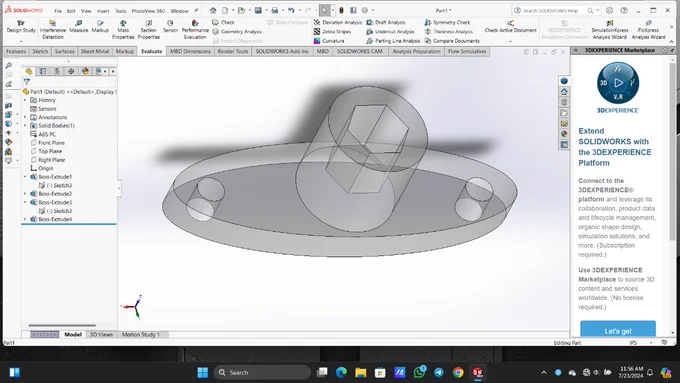Viewport: 680px width, 383px height.
Task: Open the Design Study dropdown arrow
Action: pyautogui.click(x=21, y=41)
